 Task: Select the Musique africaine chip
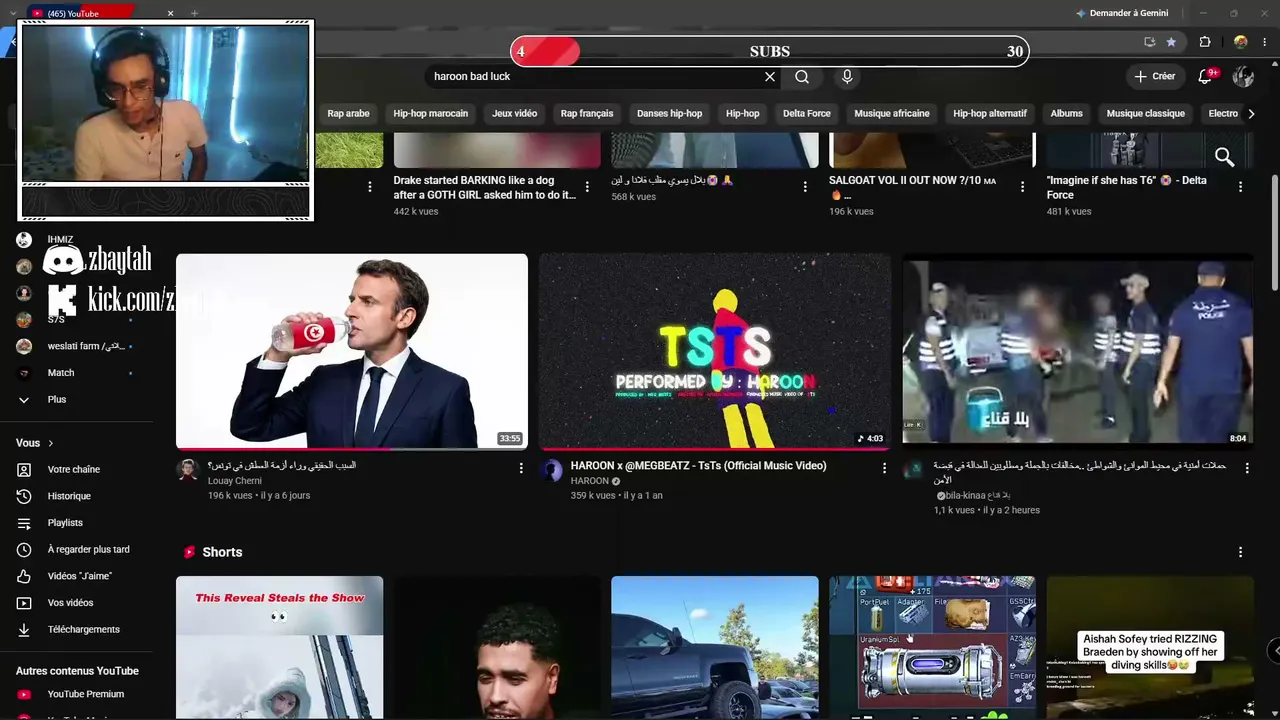892,114
